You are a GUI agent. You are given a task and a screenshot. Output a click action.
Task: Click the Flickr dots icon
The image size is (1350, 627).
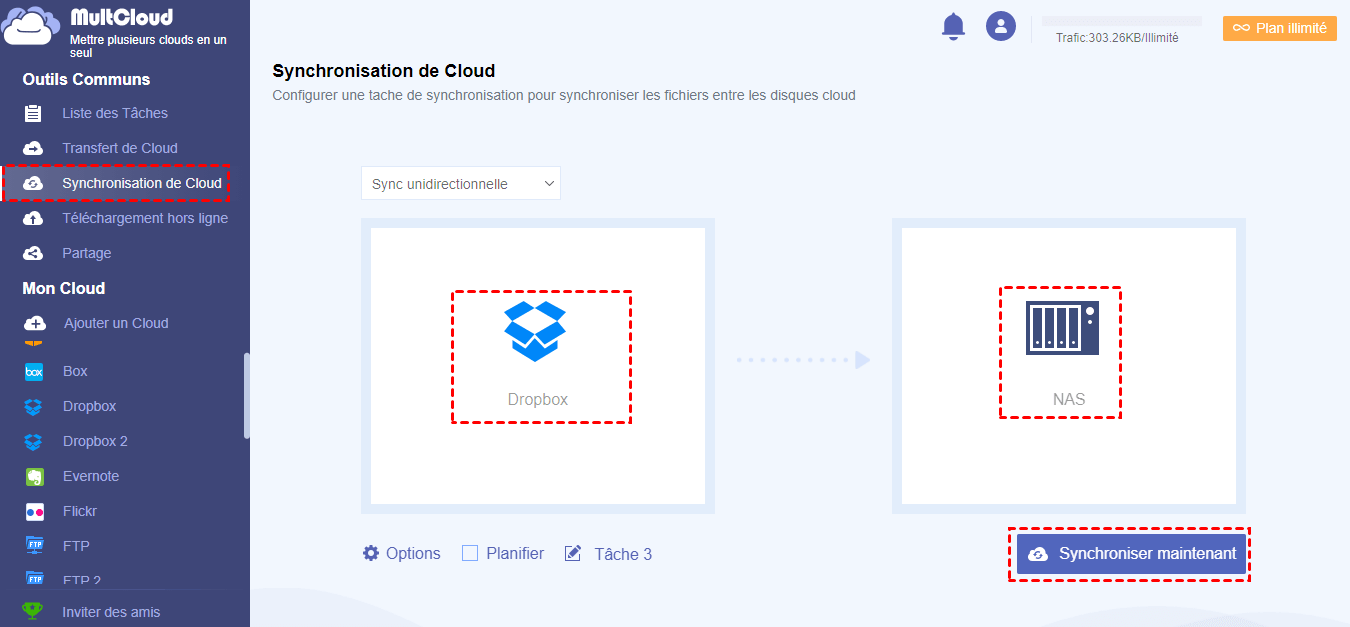34,511
